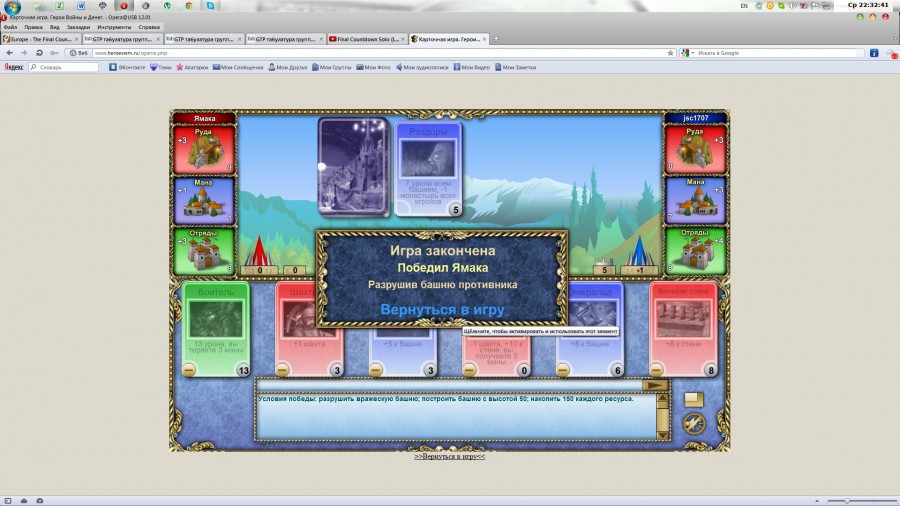Discard the +5 к башне card minus icon

pyautogui.click(x=376, y=370)
